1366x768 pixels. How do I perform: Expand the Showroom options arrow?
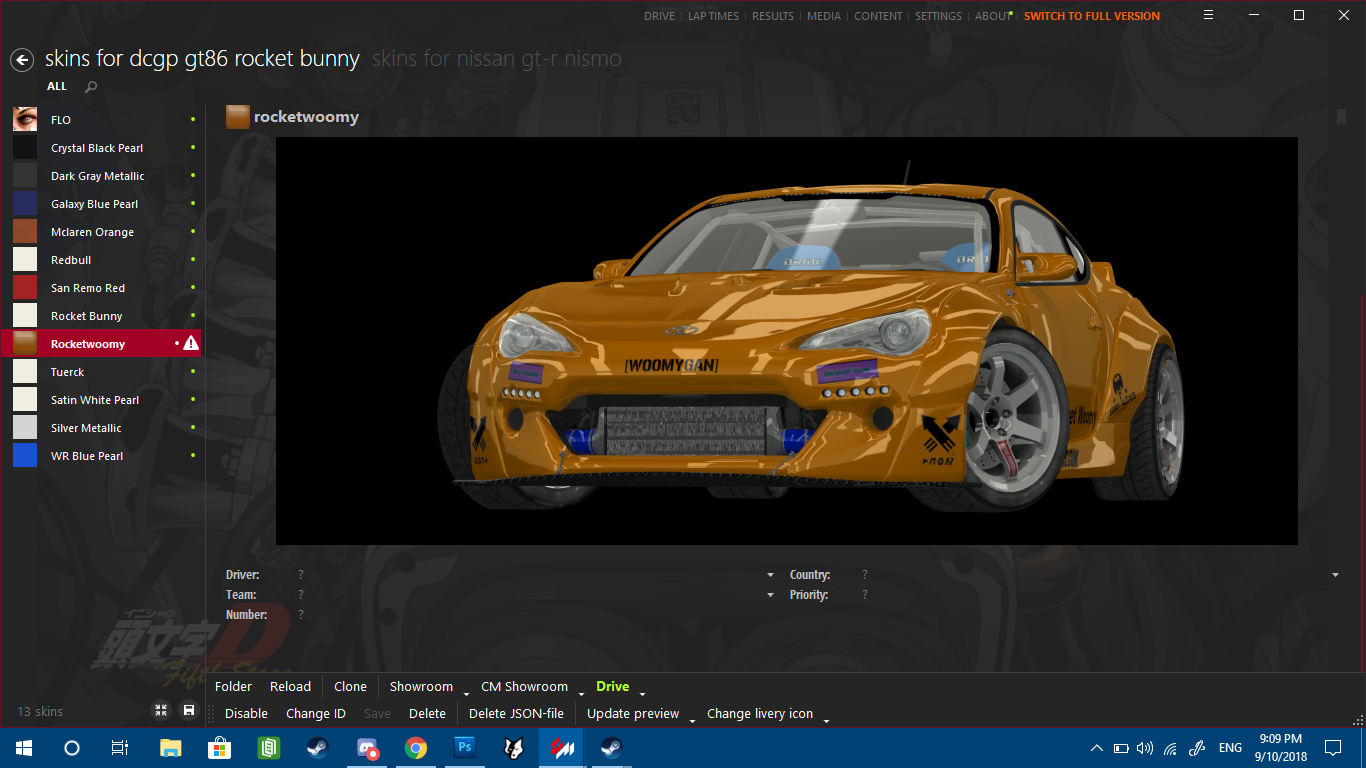[466, 692]
